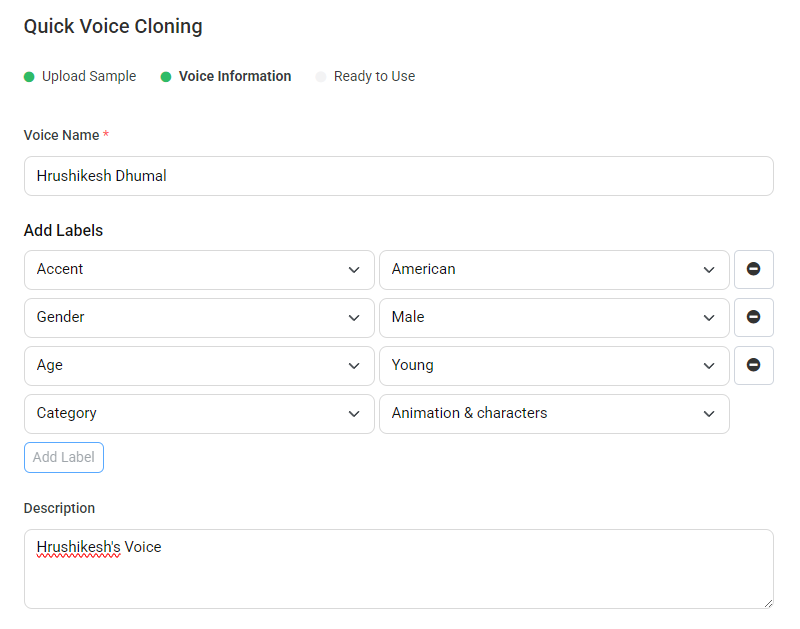Open the Age label type dropdown
The height and width of the screenshot is (629, 800).
pyautogui.click(x=199, y=365)
